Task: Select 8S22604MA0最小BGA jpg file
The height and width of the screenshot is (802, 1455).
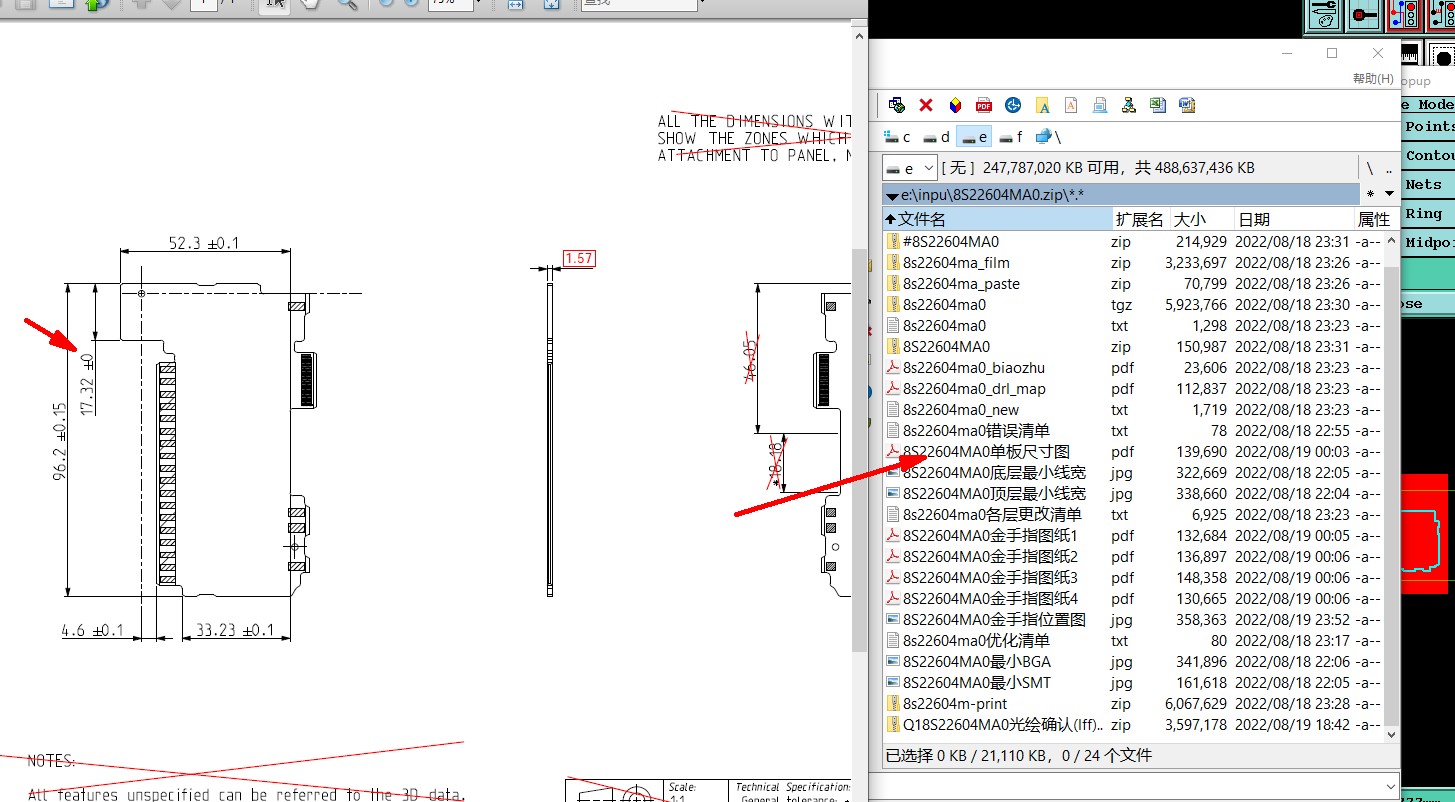Action: point(1134,661)
